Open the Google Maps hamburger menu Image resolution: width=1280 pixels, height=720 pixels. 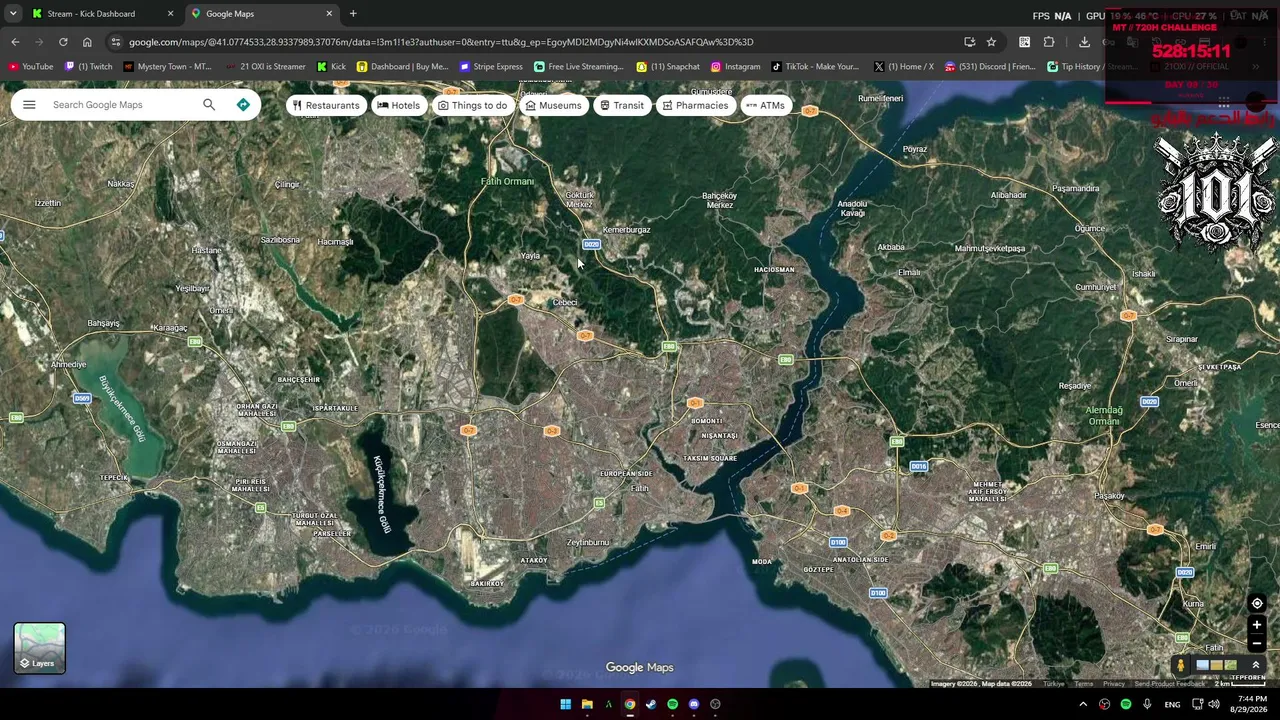click(29, 105)
